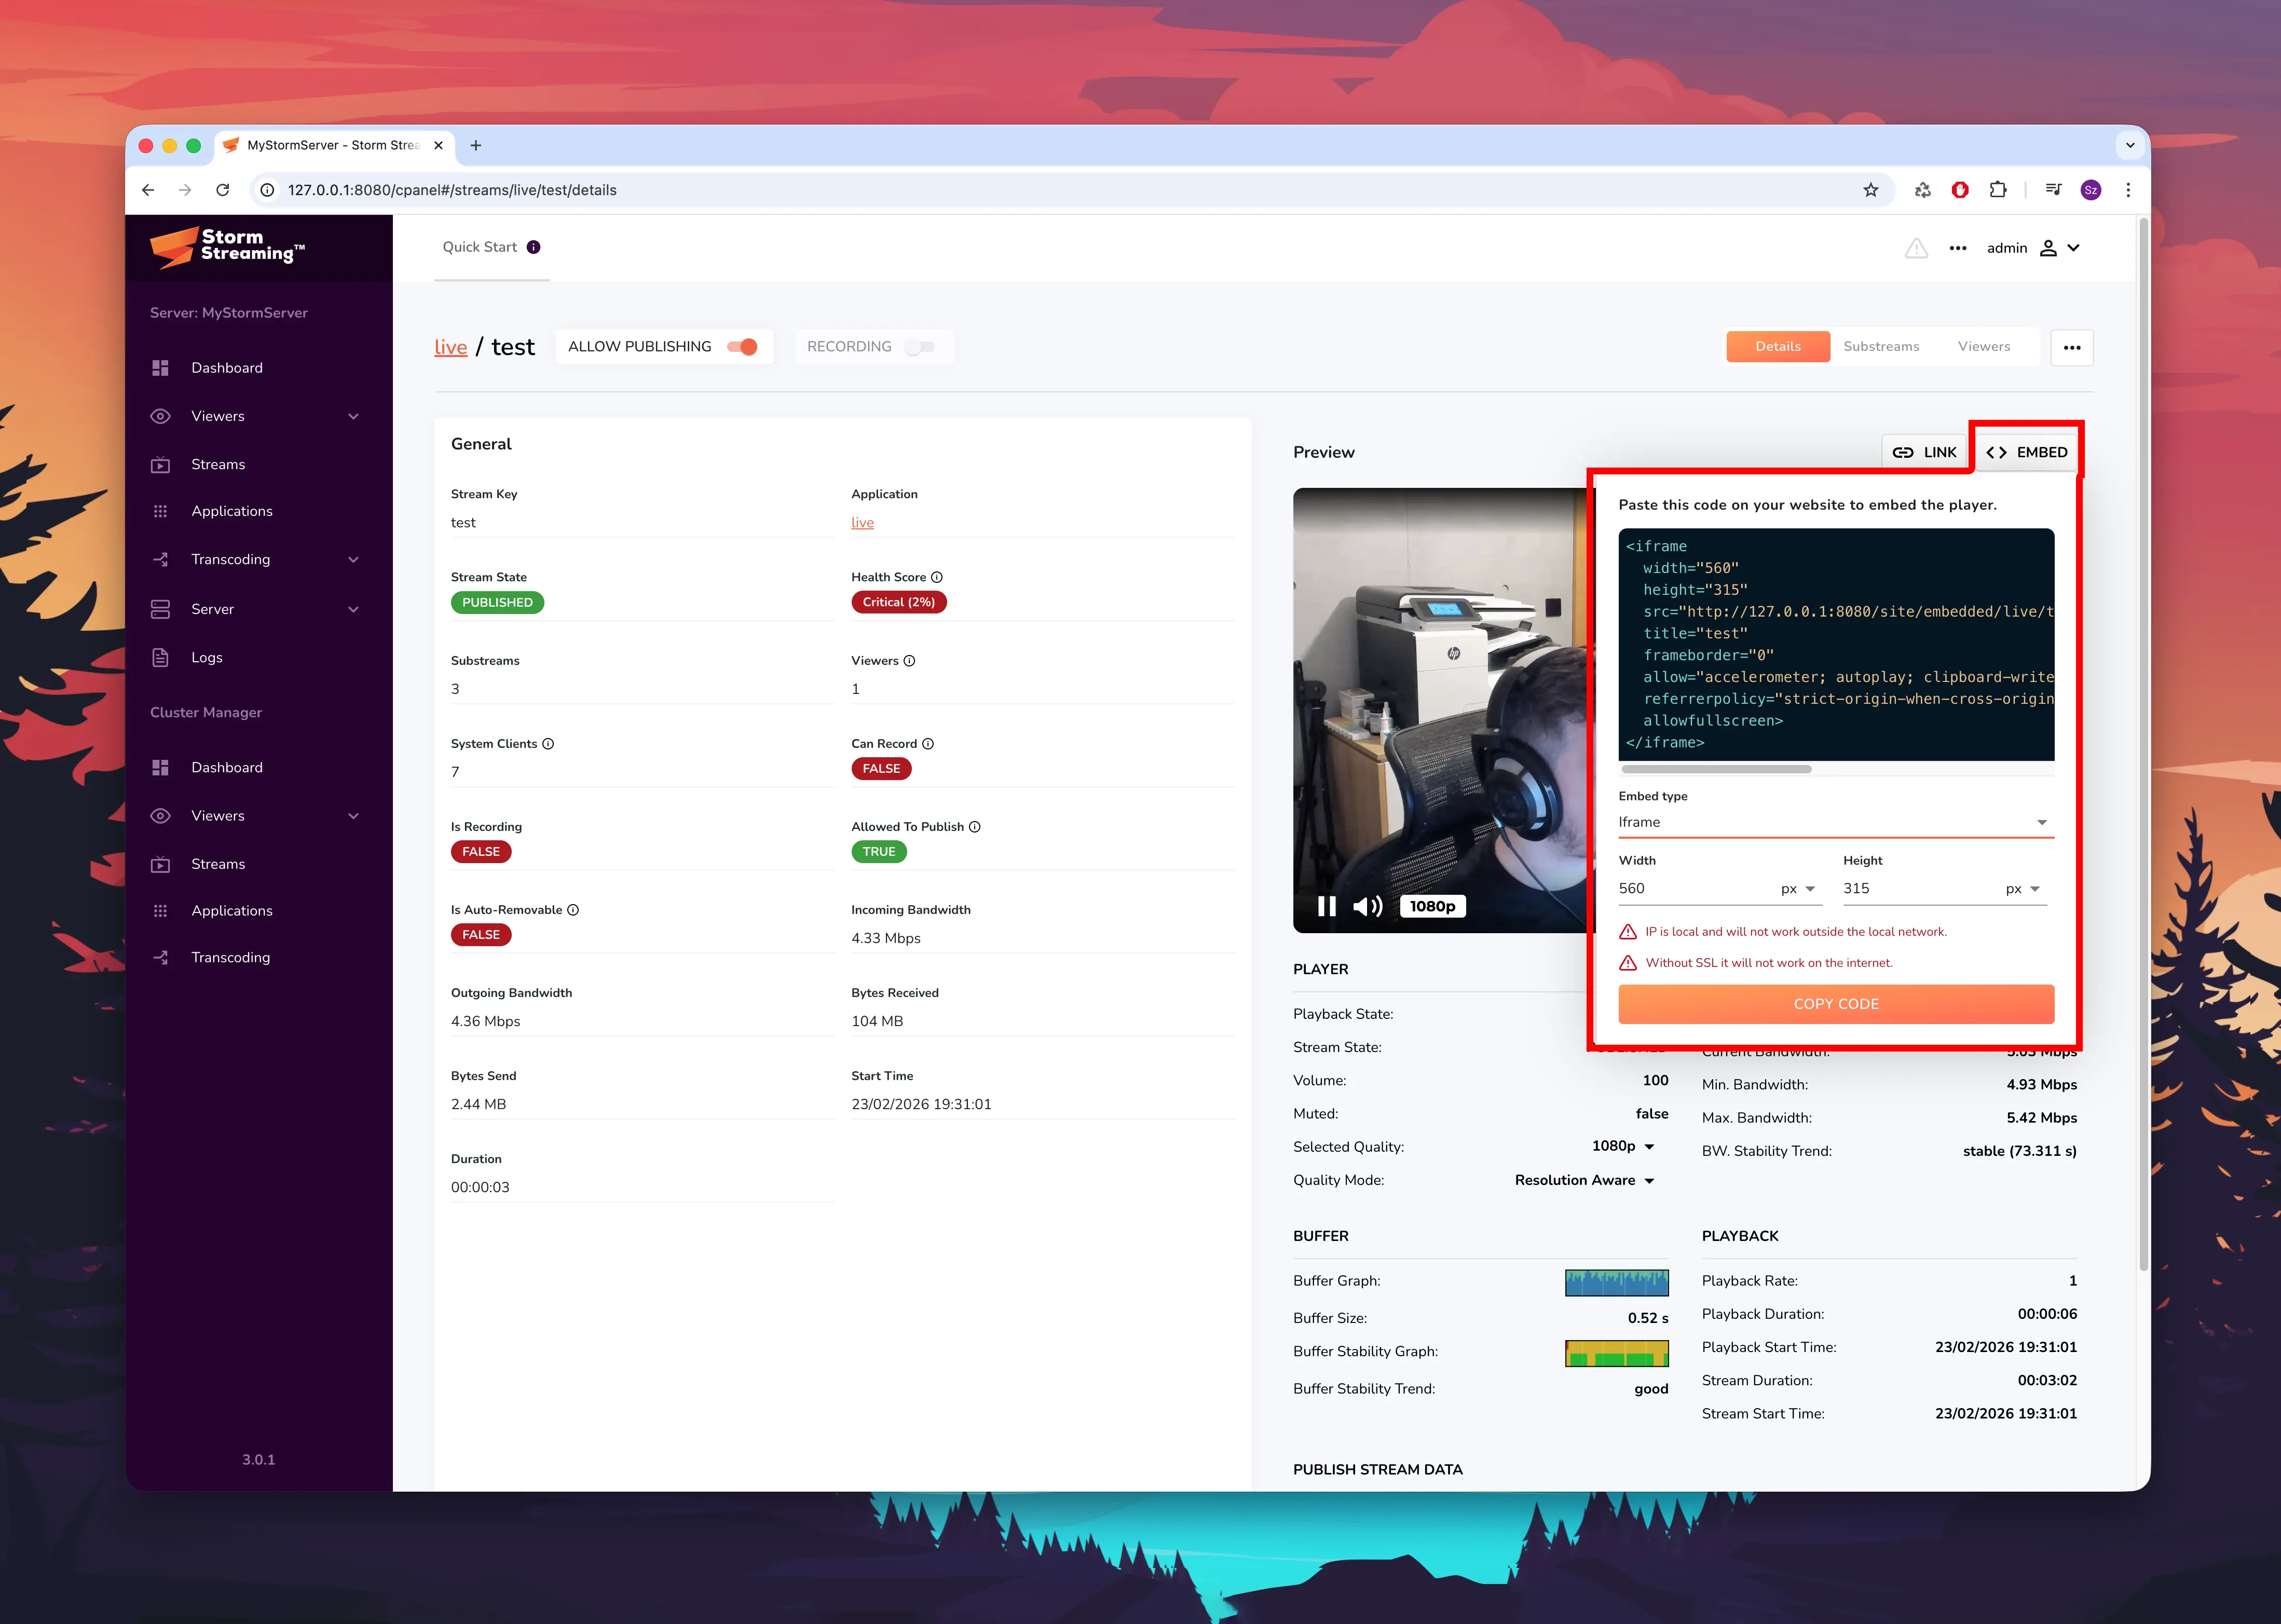2281x1624 pixels.
Task: Click the Quick Start info icon
Action: click(534, 247)
